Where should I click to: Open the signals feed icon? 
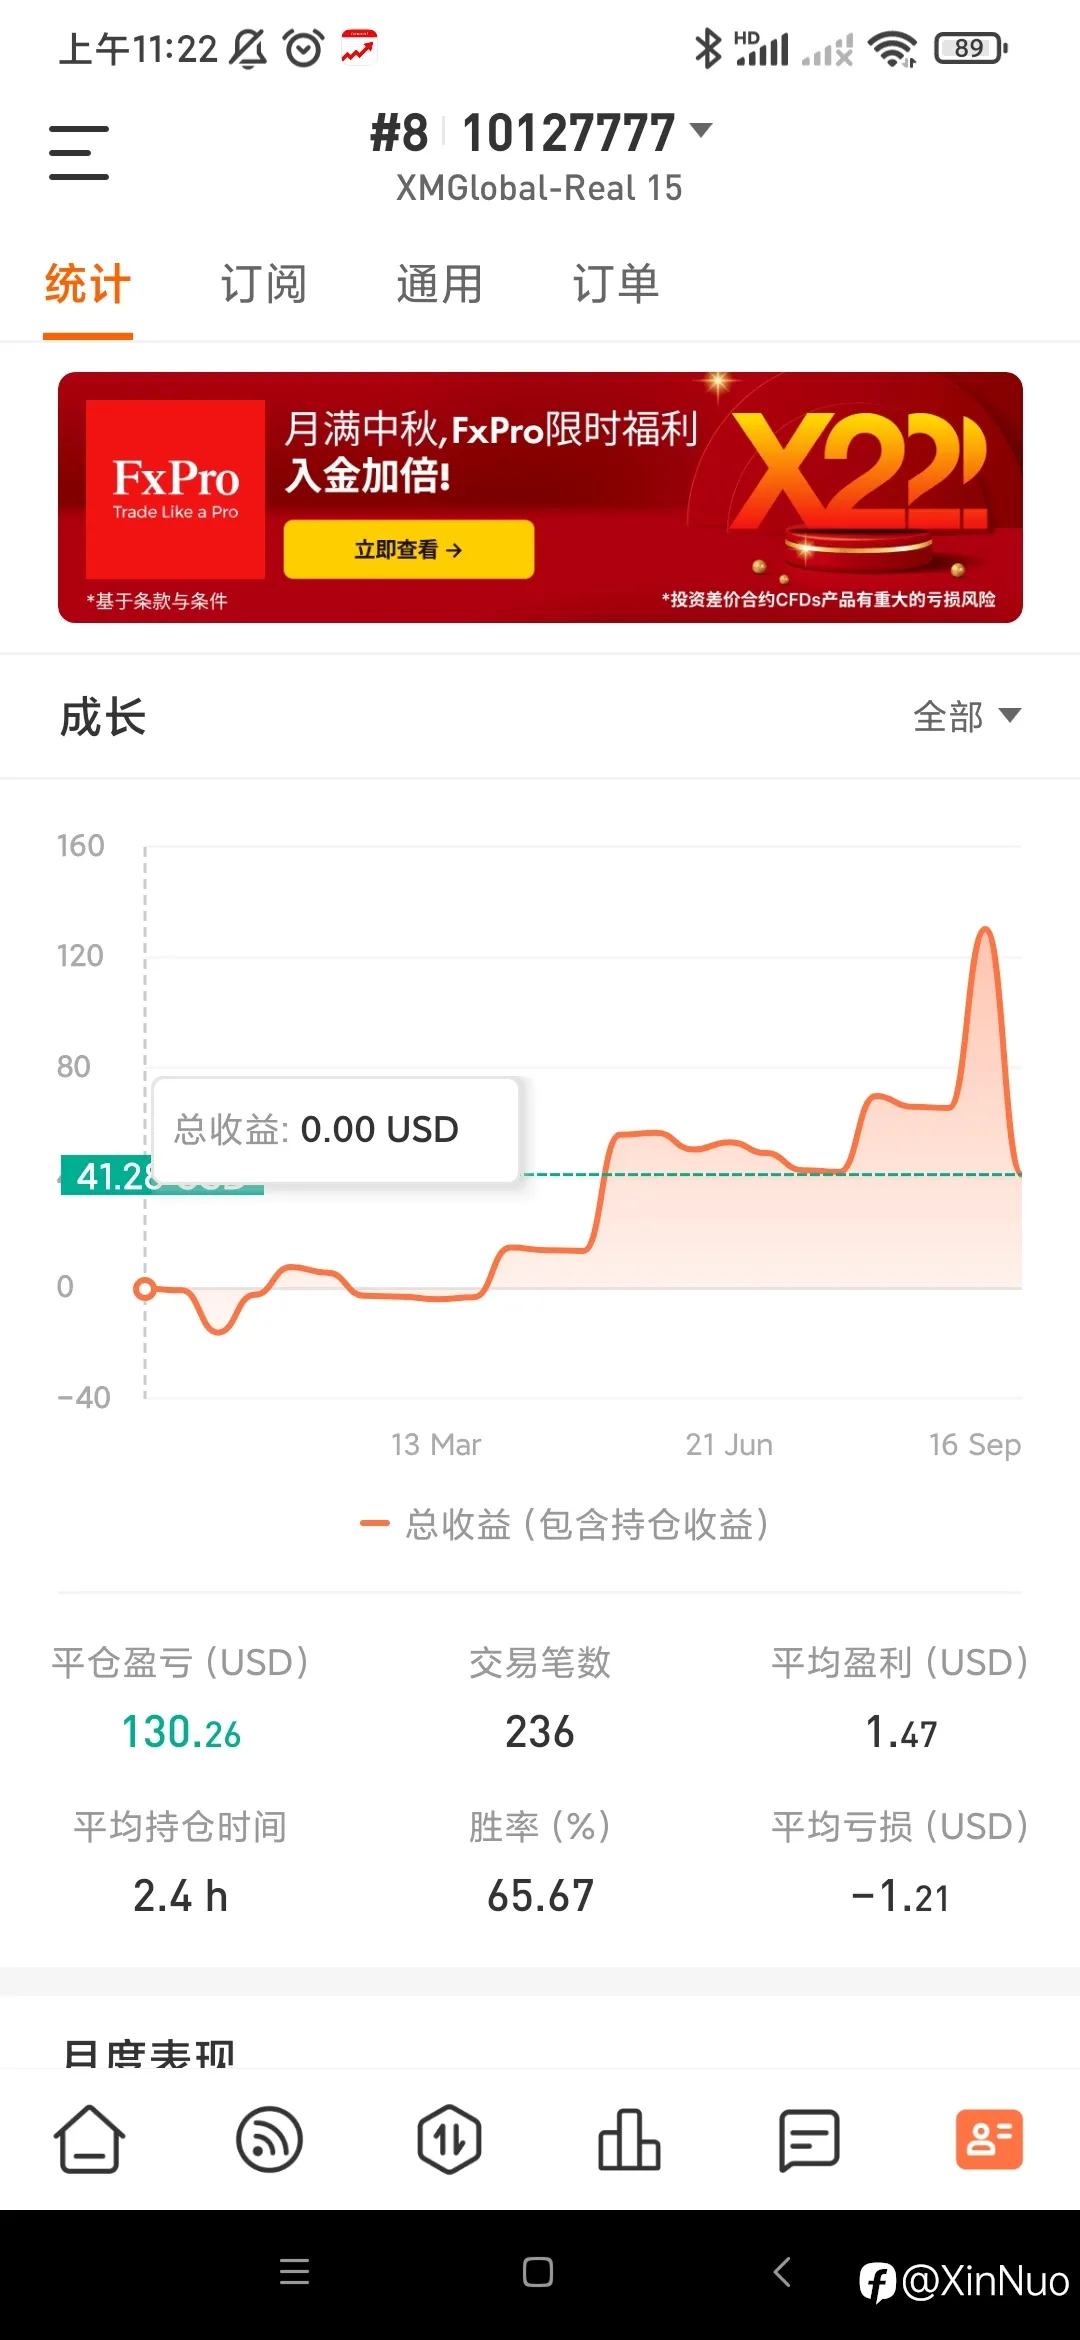[269, 2140]
